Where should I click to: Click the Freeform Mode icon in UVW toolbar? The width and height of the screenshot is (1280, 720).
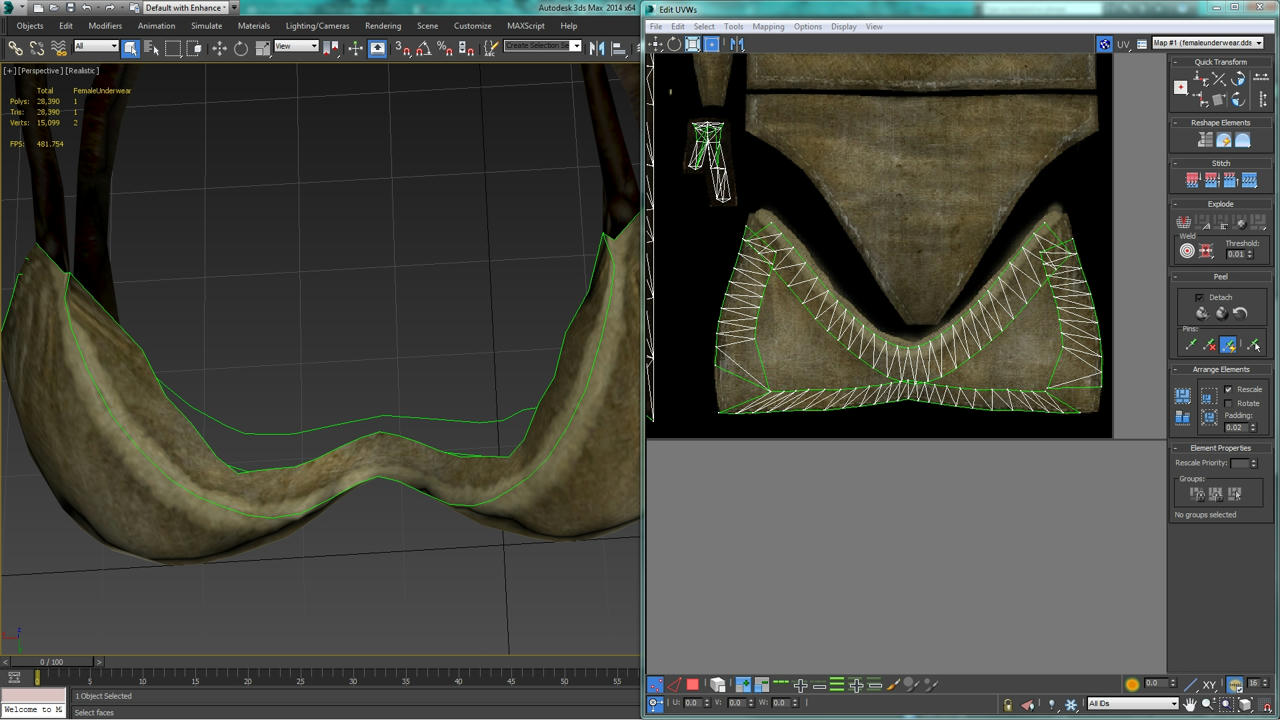click(x=712, y=44)
